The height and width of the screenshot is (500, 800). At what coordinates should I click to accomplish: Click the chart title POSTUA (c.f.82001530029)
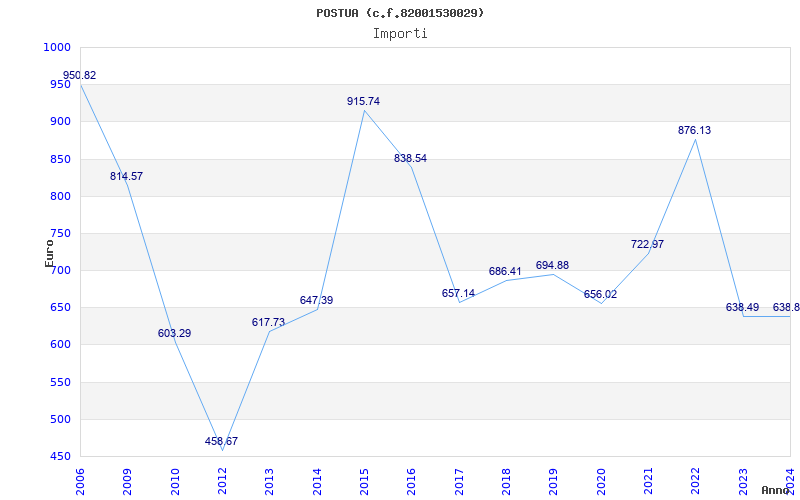400,13
